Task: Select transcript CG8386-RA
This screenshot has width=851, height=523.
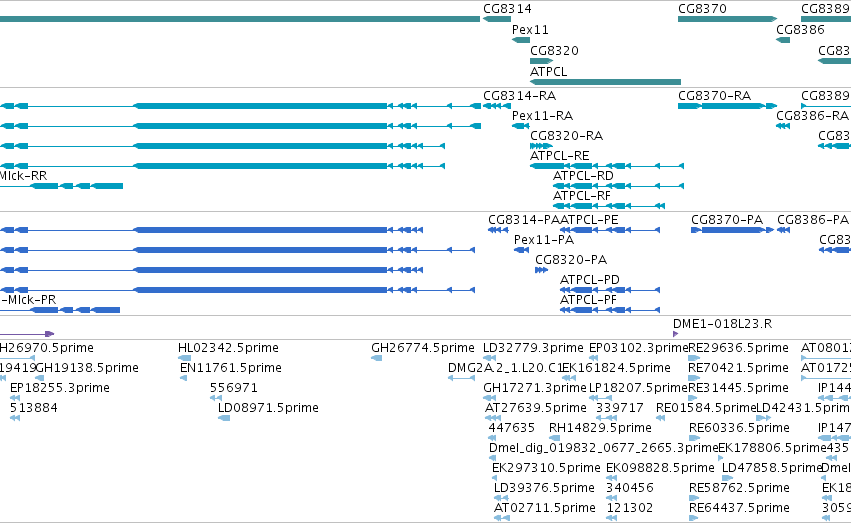Action: click(x=812, y=116)
